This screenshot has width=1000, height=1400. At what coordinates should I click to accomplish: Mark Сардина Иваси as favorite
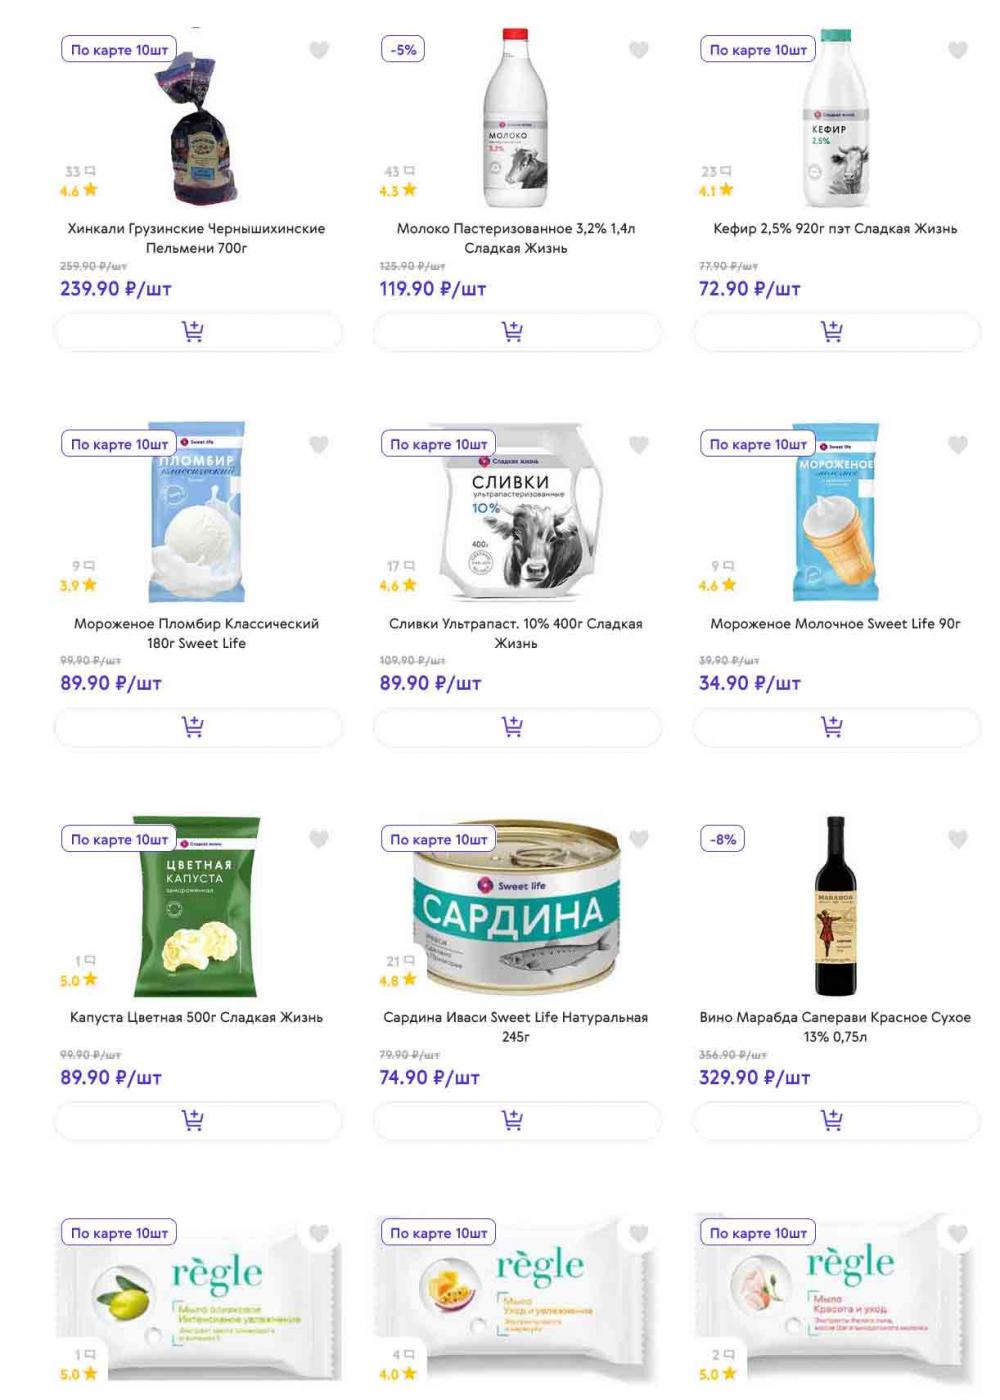(x=639, y=839)
